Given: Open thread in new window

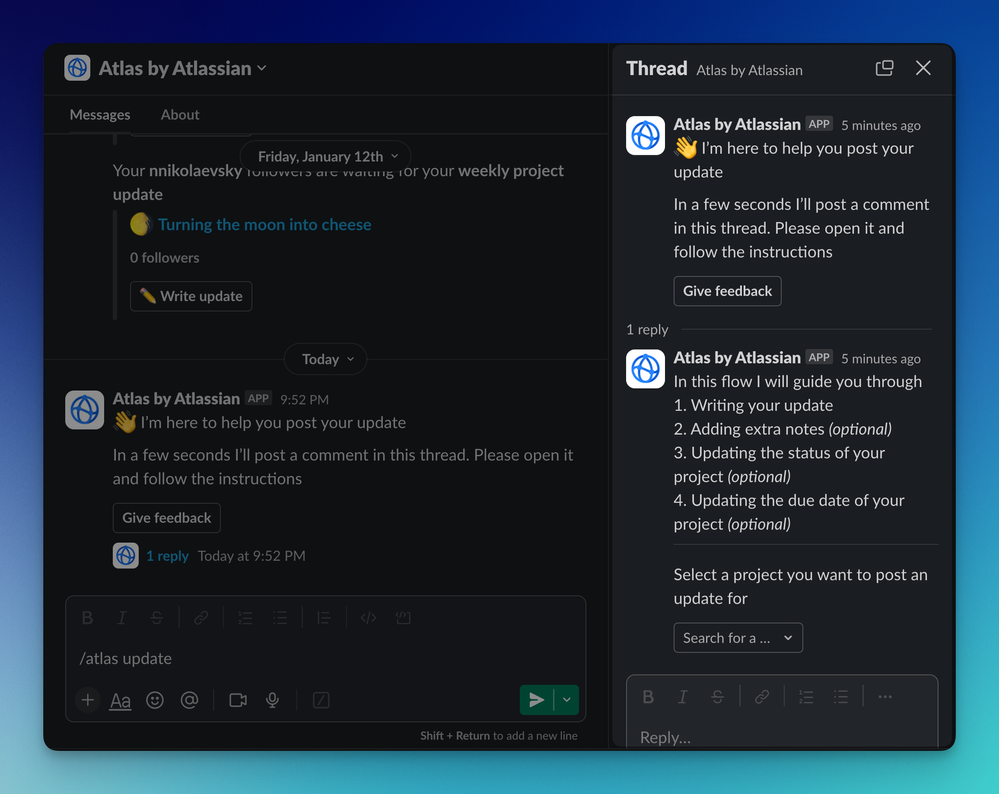Looking at the screenshot, I should (884, 68).
